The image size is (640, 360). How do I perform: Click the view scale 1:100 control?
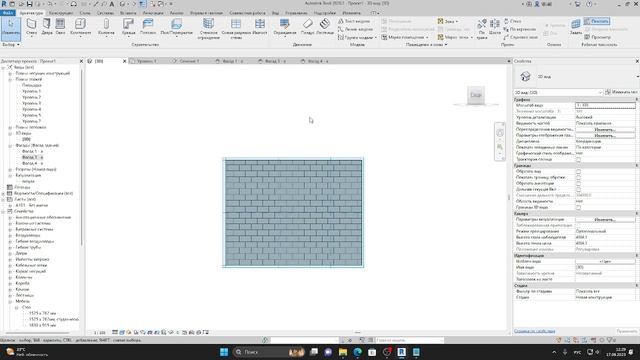click(100, 333)
